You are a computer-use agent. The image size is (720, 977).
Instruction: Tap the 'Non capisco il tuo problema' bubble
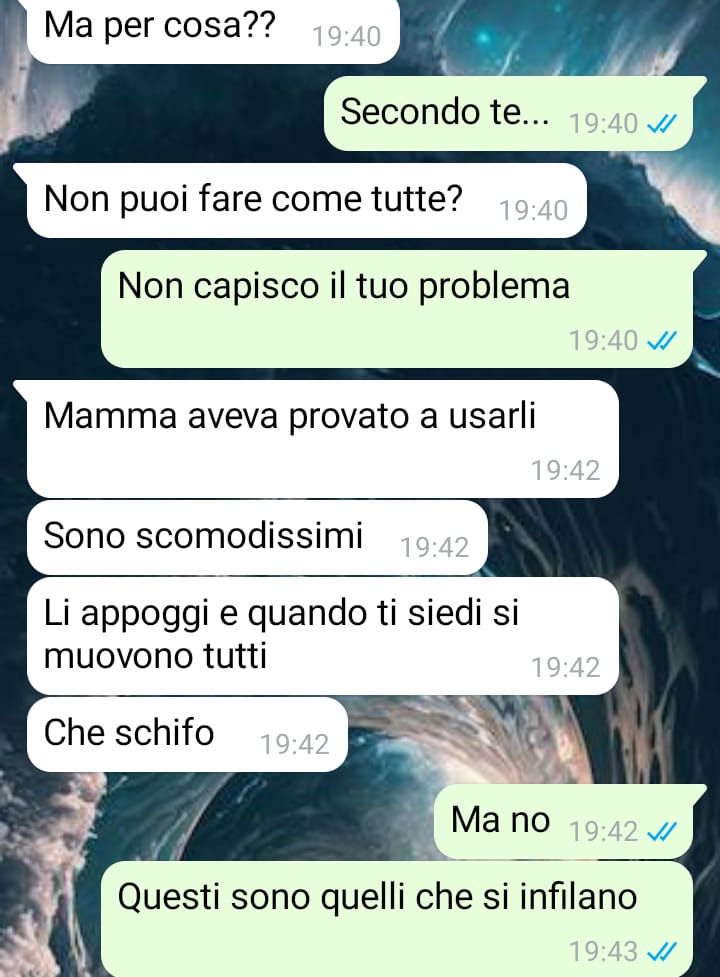[397, 309]
